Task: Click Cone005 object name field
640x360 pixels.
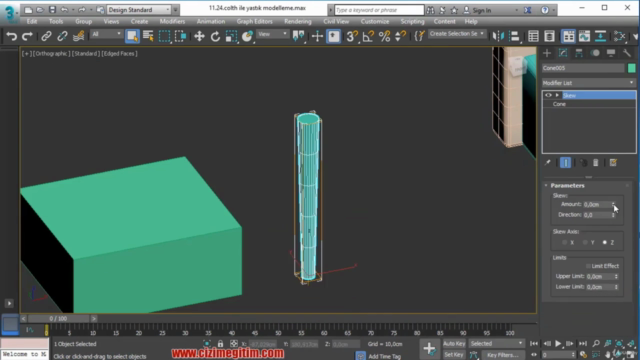Action: (583, 68)
